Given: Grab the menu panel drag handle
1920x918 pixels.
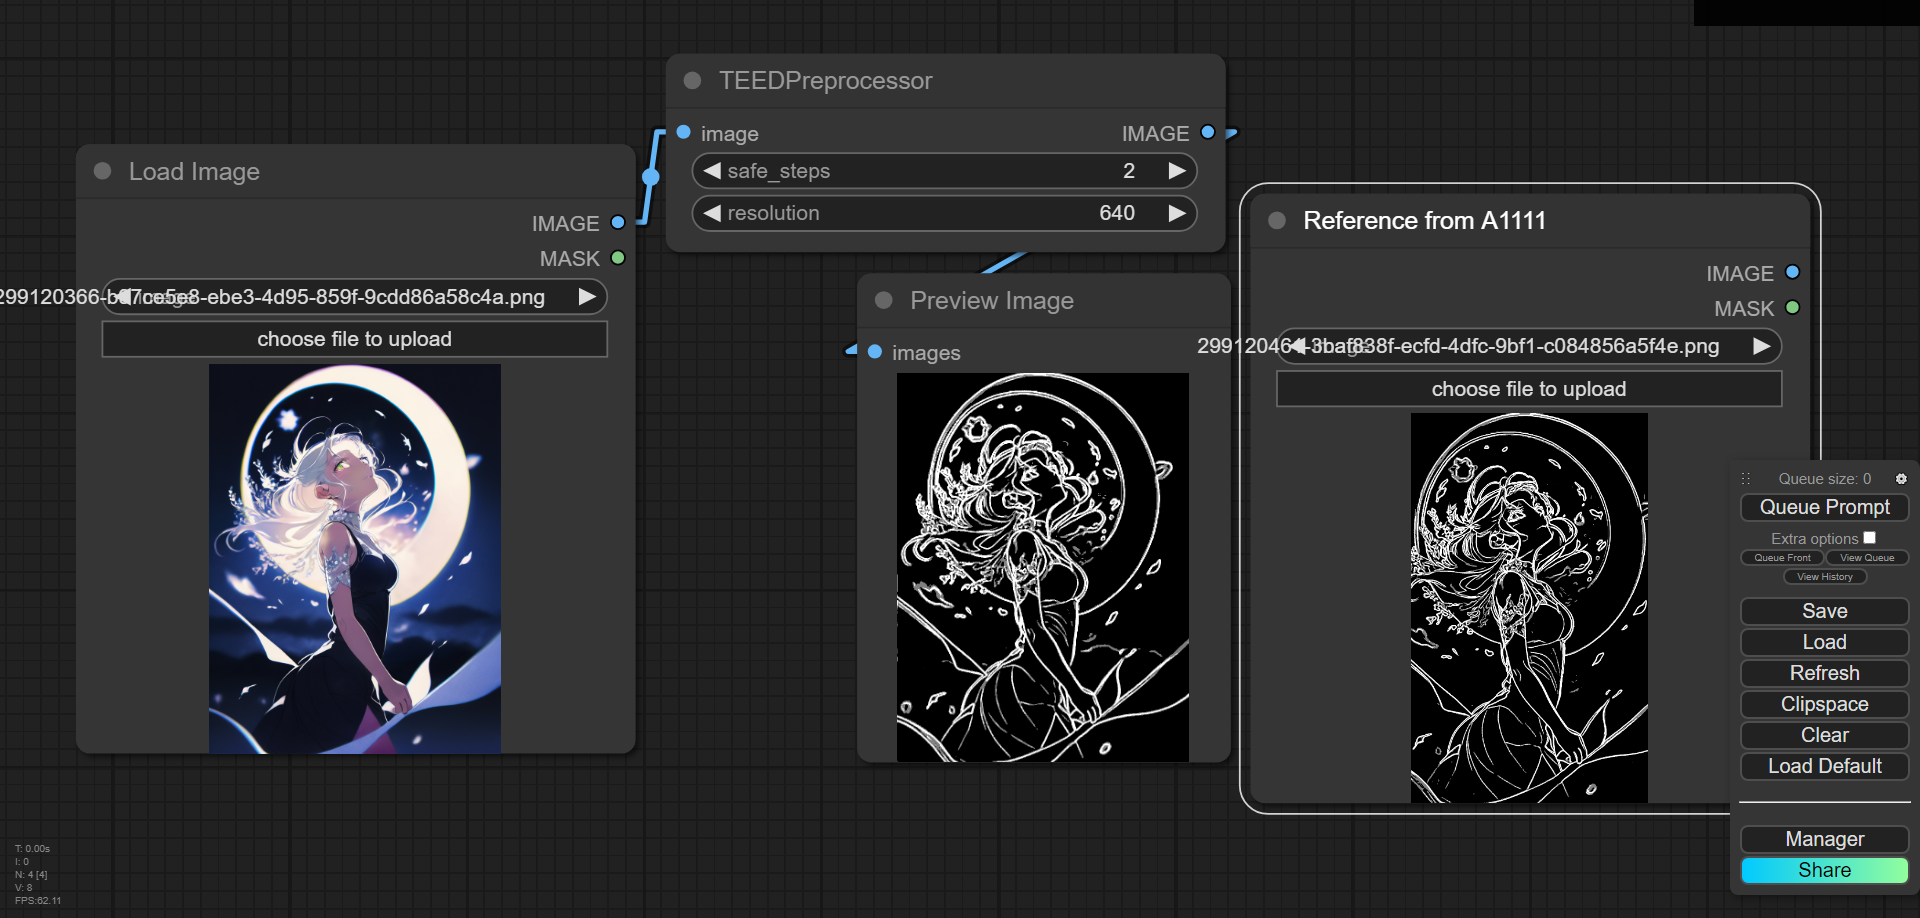Looking at the screenshot, I should pyautogui.click(x=1746, y=479).
